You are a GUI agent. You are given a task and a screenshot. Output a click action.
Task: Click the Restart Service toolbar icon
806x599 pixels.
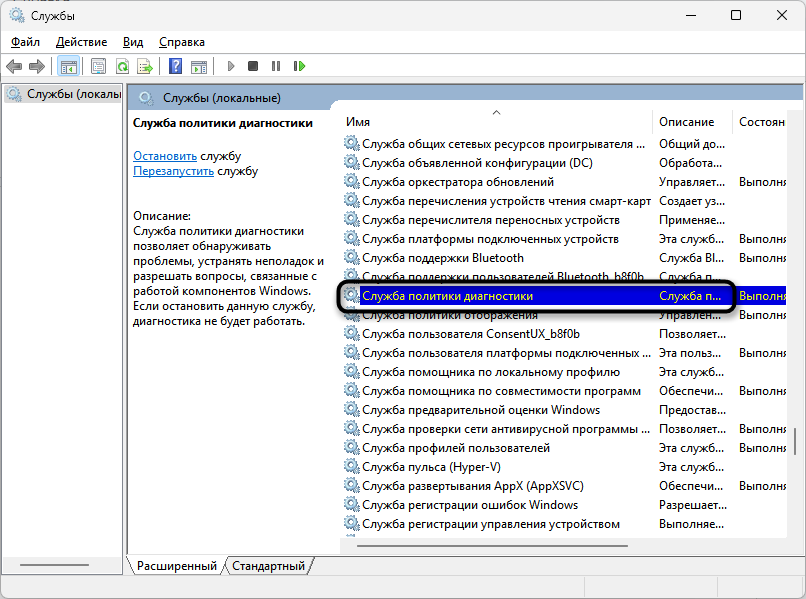[299, 66]
